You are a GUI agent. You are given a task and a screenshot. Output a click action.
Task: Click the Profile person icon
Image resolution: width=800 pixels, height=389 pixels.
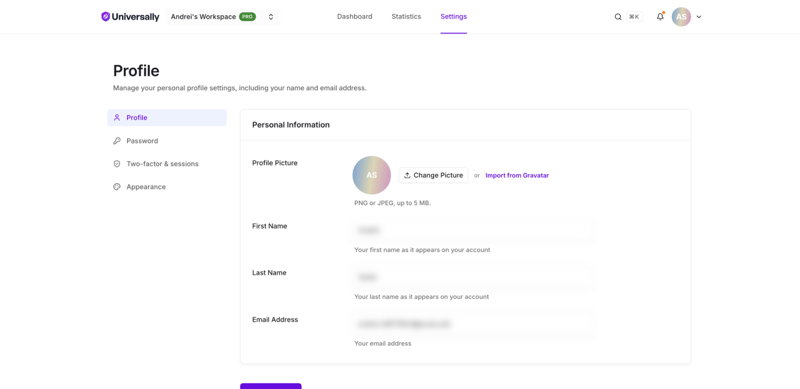117,117
